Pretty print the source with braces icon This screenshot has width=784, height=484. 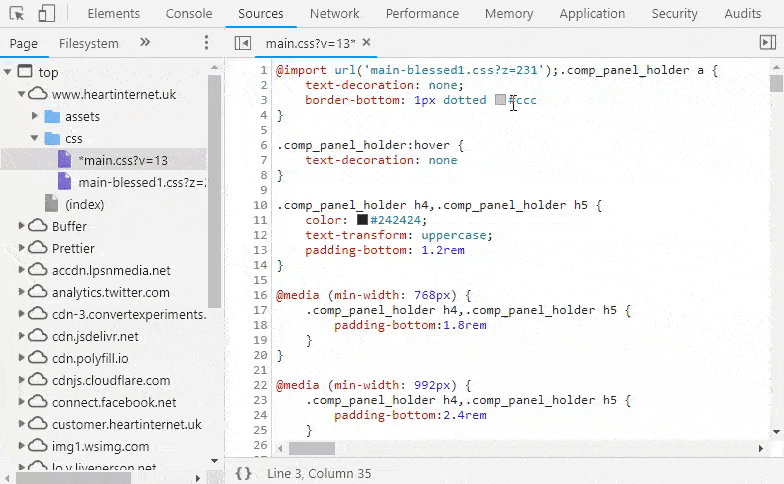[x=243, y=473]
